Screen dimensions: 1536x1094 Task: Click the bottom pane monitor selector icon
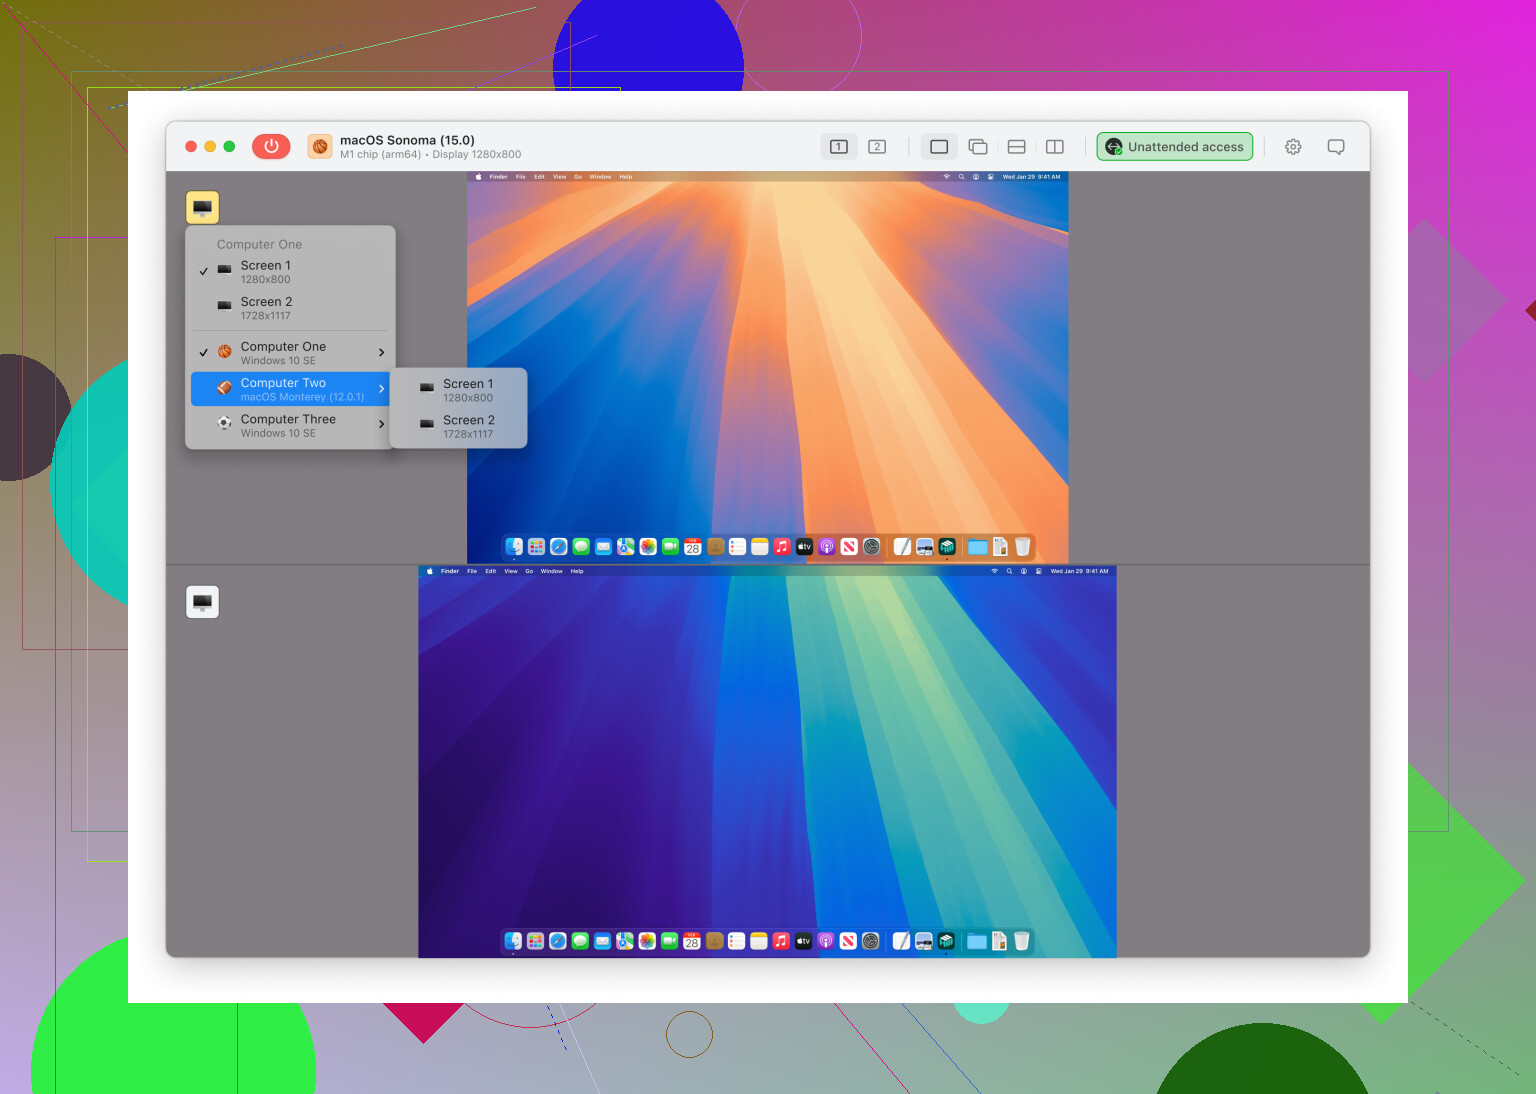coord(202,602)
